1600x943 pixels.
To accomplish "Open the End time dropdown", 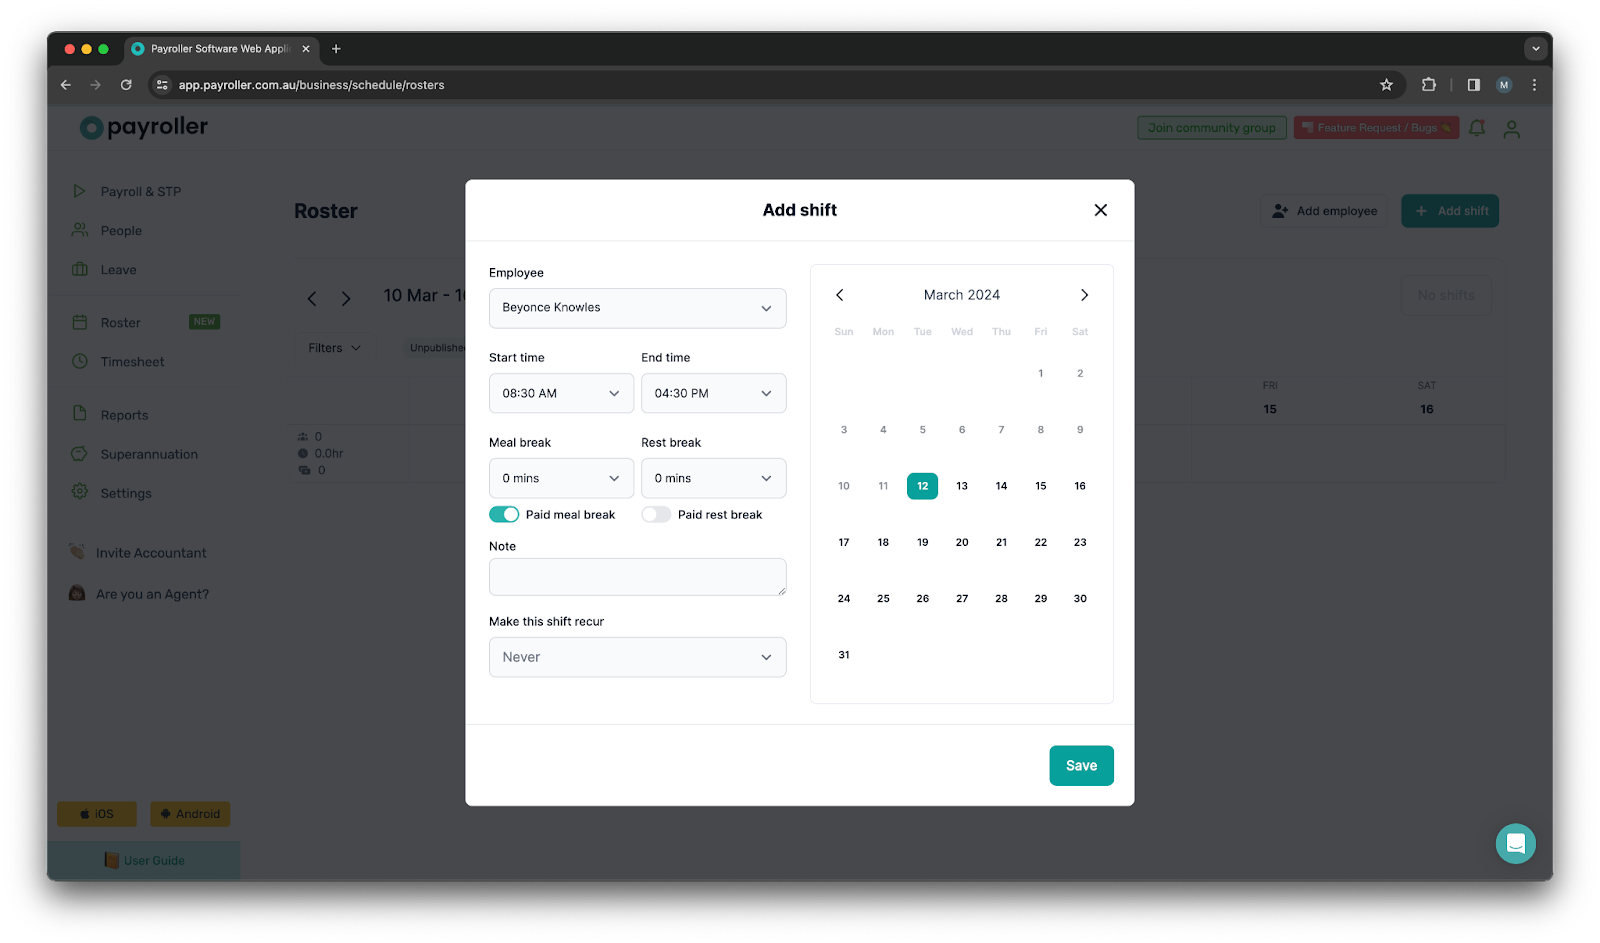I will (713, 393).
